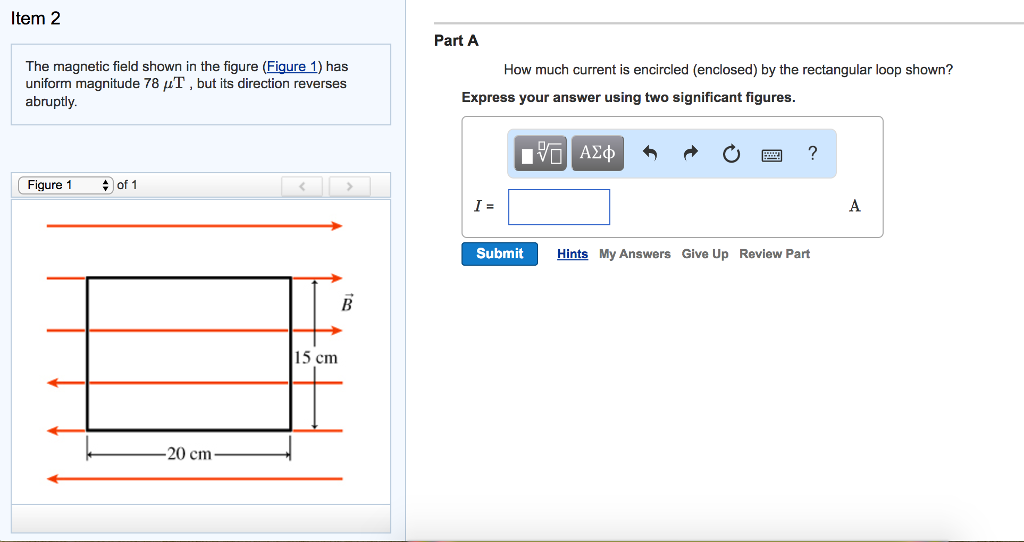Viewport: 1024px width, 542px height.
Task: Click the Give Up link
Action: (x=705, y=254)
